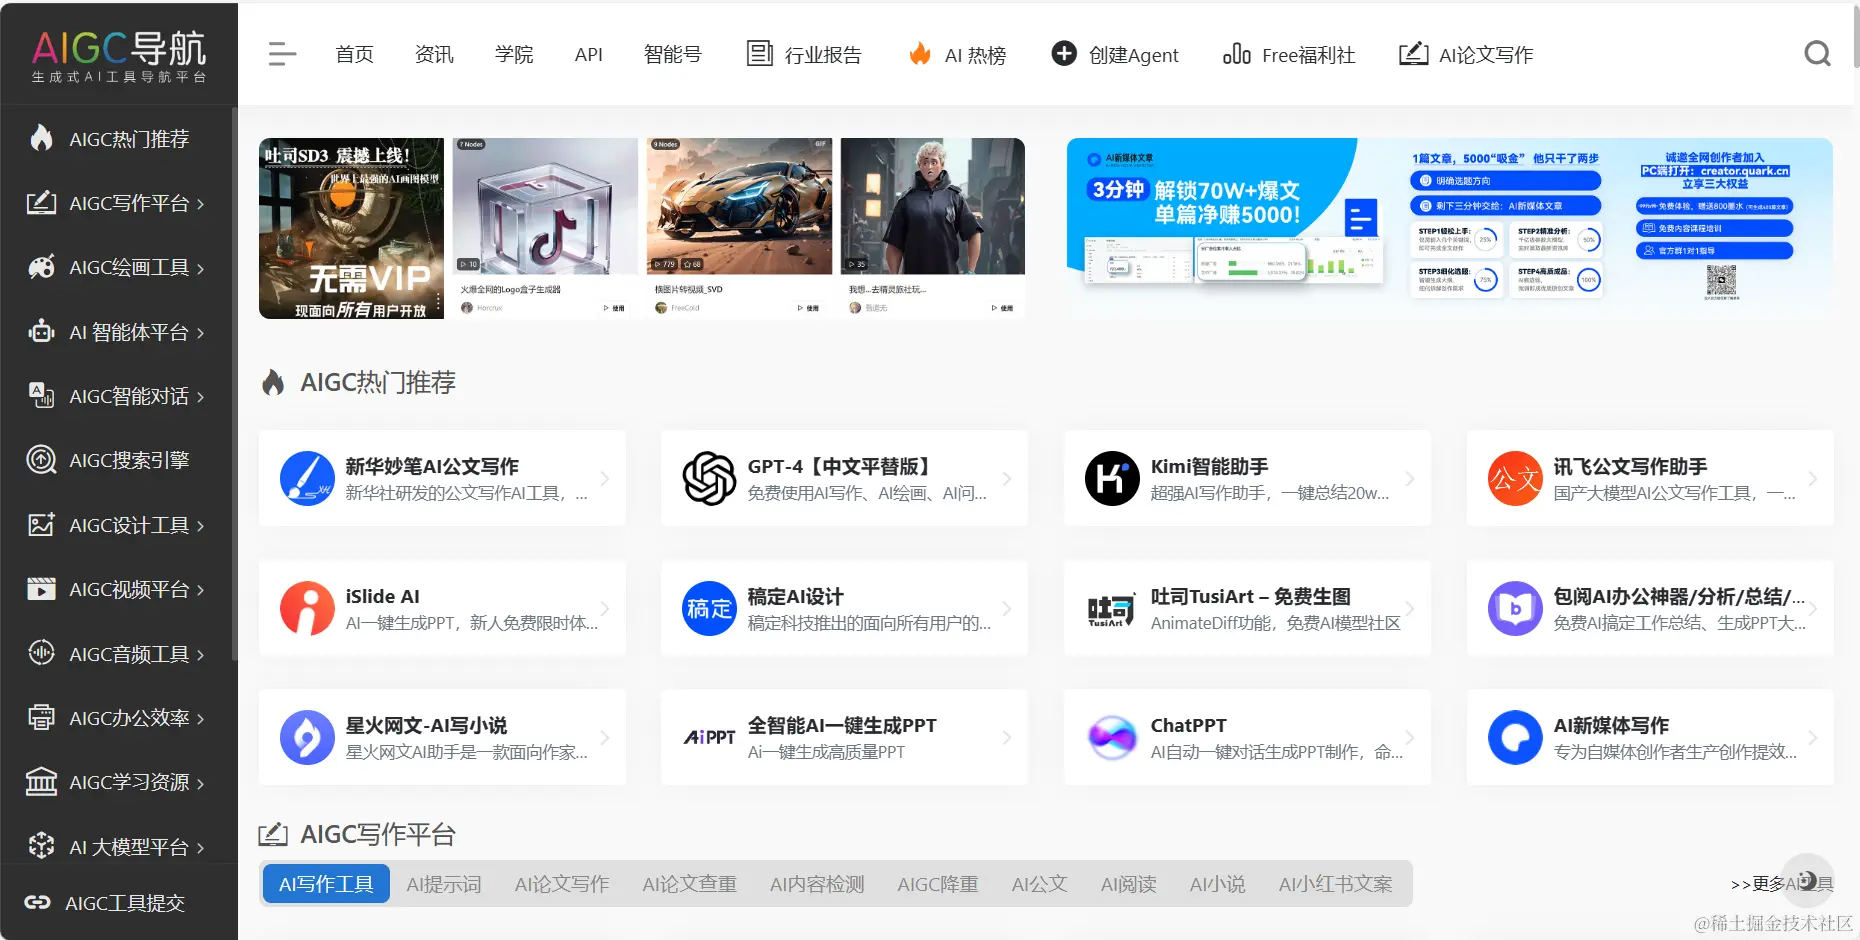Expand AIGC学习资源 sidebar submenu
This screenshot has height=940, width=1860.
pyautogui.click(x=200, y=783)
